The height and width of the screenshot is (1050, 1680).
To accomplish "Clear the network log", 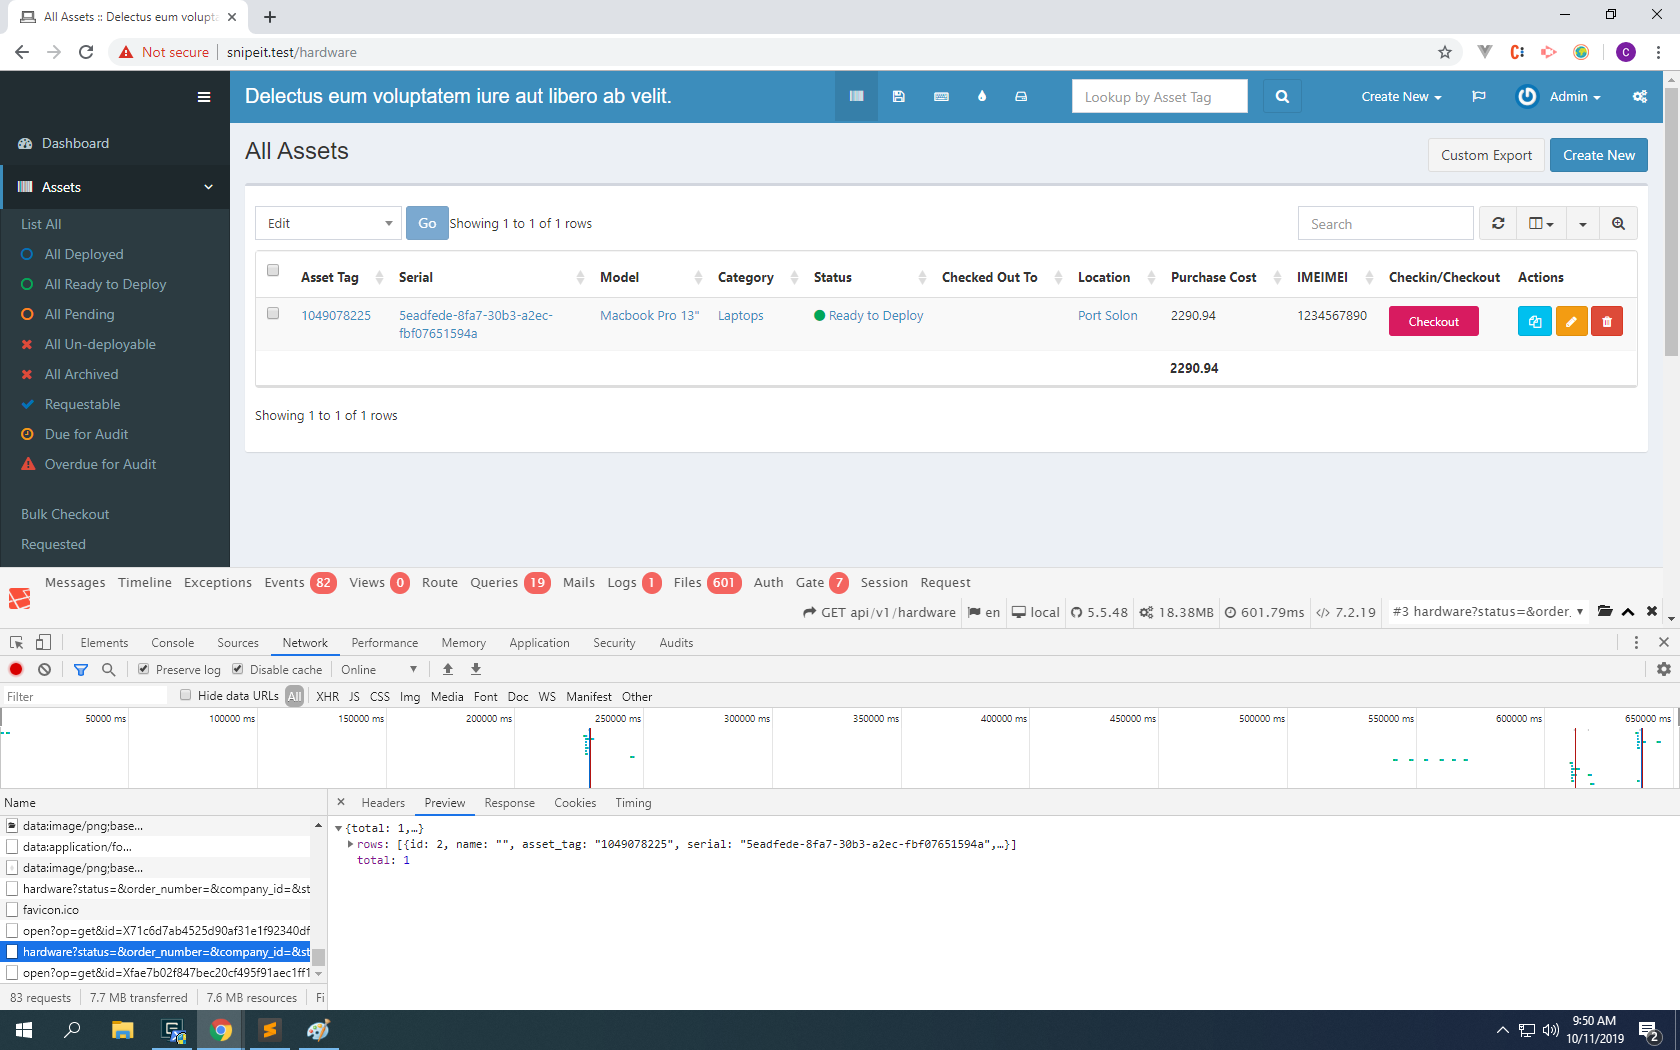I will pyautogui.click(x=44, y=669).
